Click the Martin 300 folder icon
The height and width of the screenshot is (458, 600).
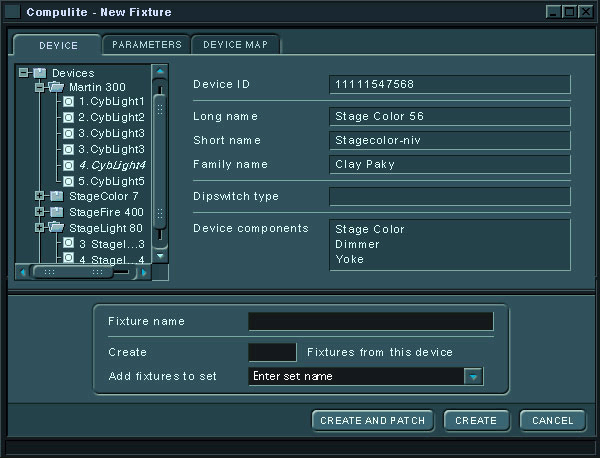(56, 87)
